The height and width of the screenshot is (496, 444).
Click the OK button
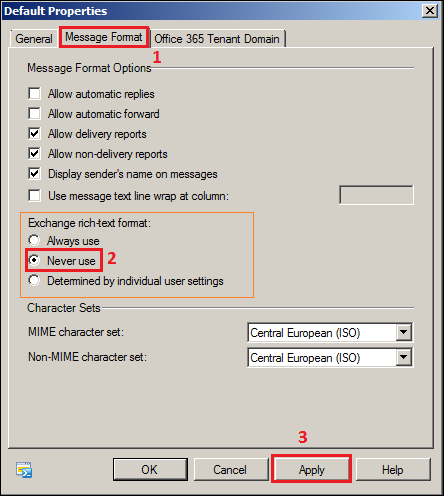coord(150,470)
